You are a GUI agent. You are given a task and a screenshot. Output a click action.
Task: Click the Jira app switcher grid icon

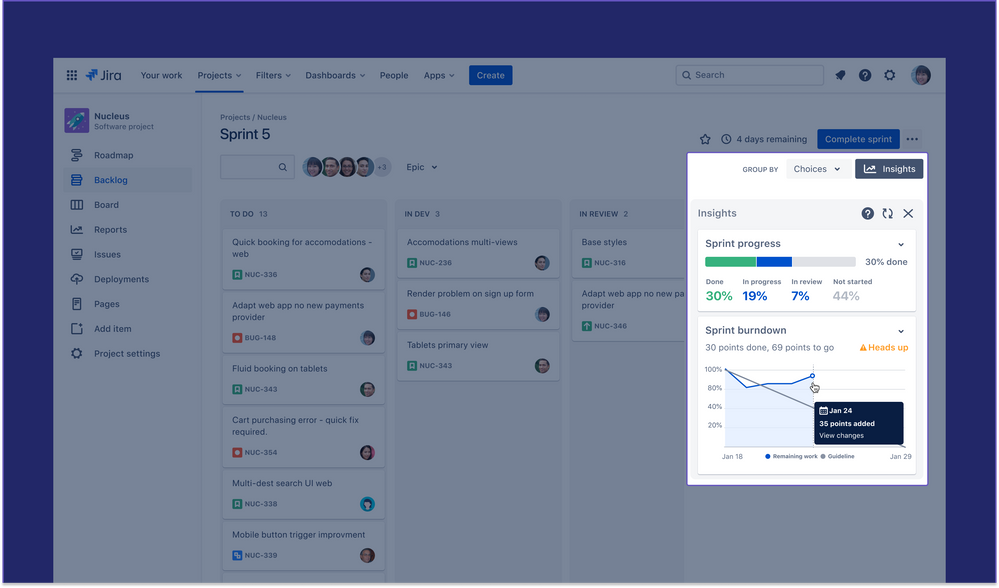[x=71, y=75]
